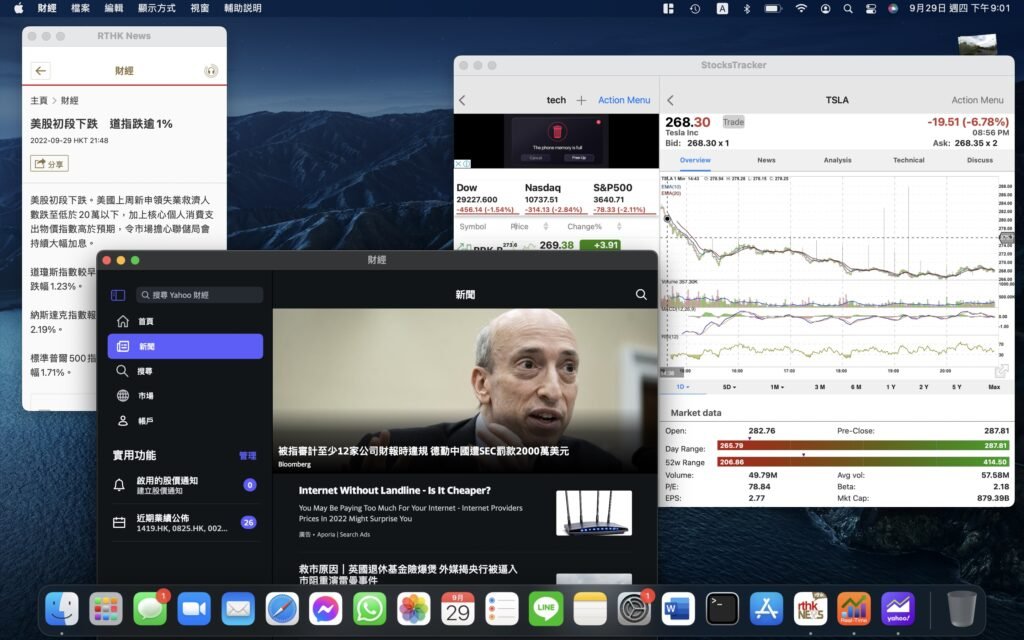Open 救市原因 英國退休基金 article
The image size is (1024, 640).
[x=408, y=574]
